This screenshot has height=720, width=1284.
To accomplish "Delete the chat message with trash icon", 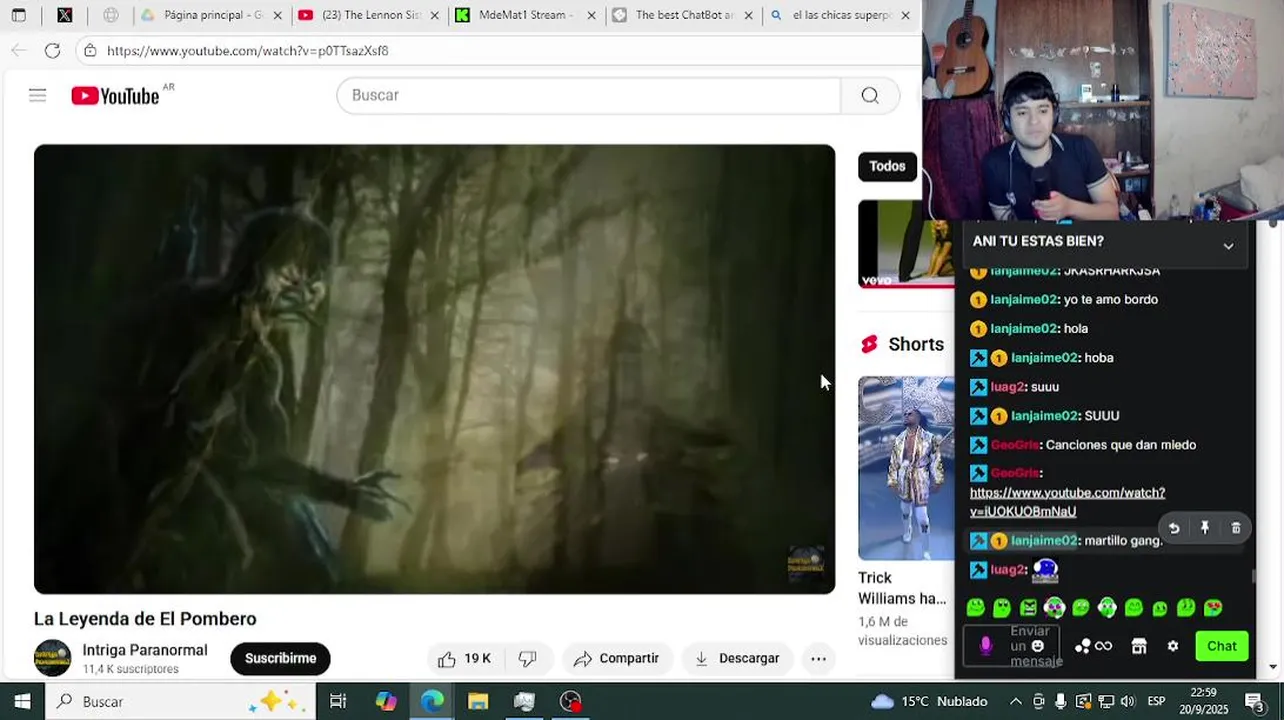I will point(1236,528).
